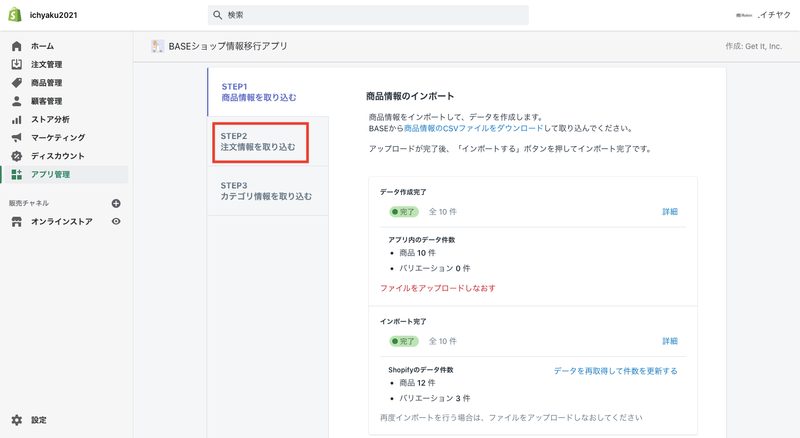
Task: Open ディスカウント menu item
Action: click(x=58, y=156)
